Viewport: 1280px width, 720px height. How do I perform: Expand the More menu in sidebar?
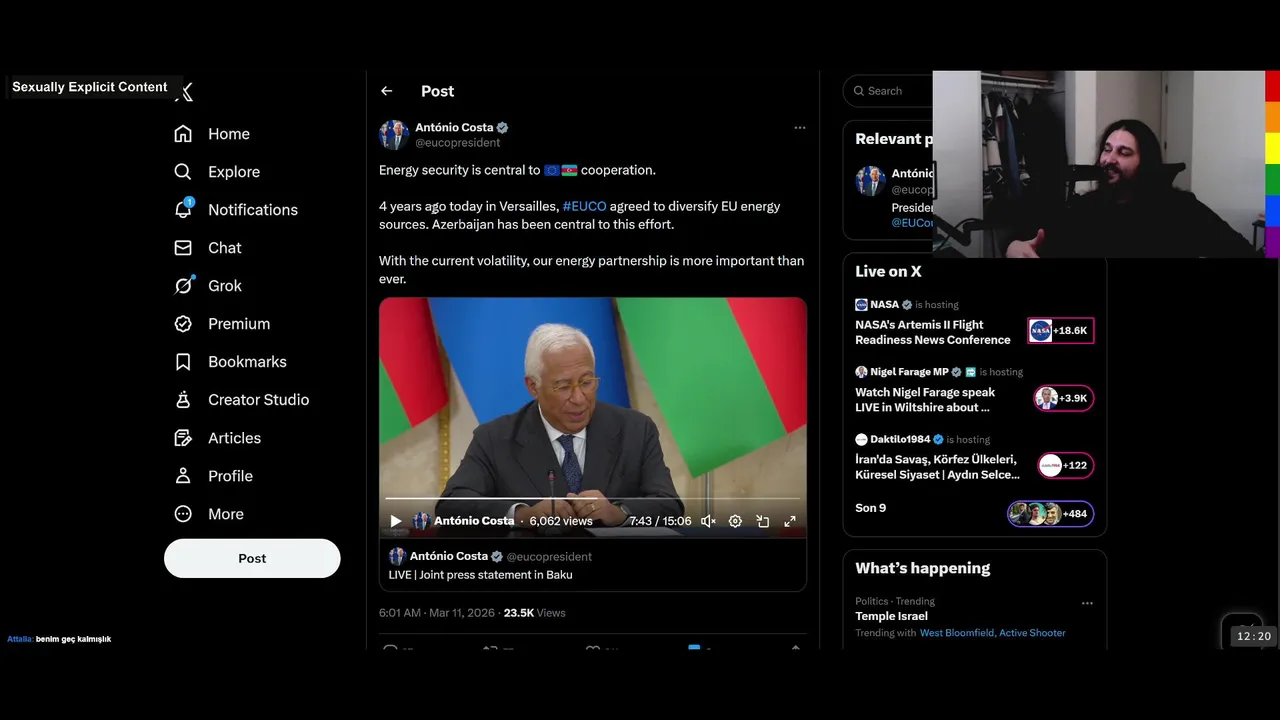click(x=209, y=514)
